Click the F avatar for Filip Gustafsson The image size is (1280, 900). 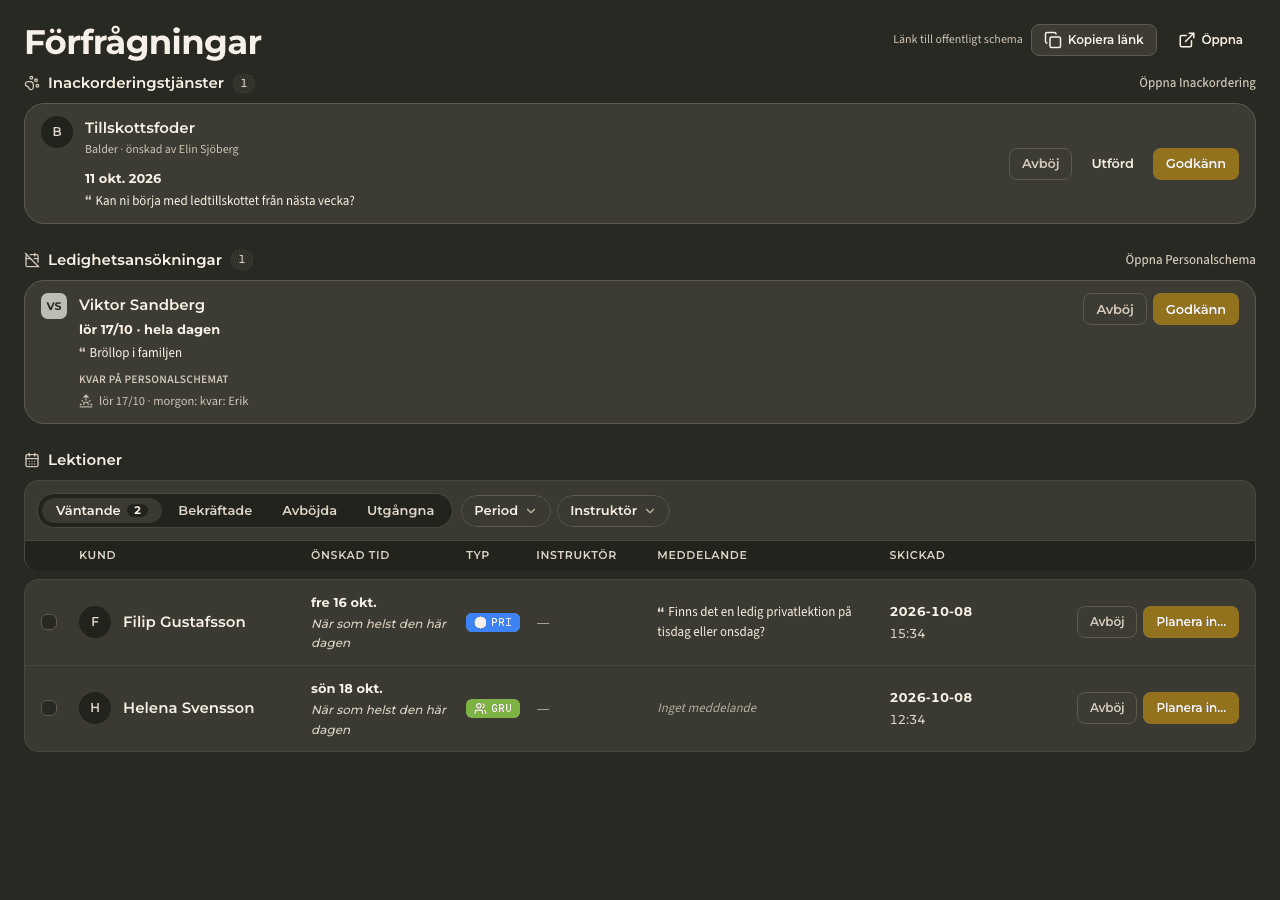click(95, 622)
